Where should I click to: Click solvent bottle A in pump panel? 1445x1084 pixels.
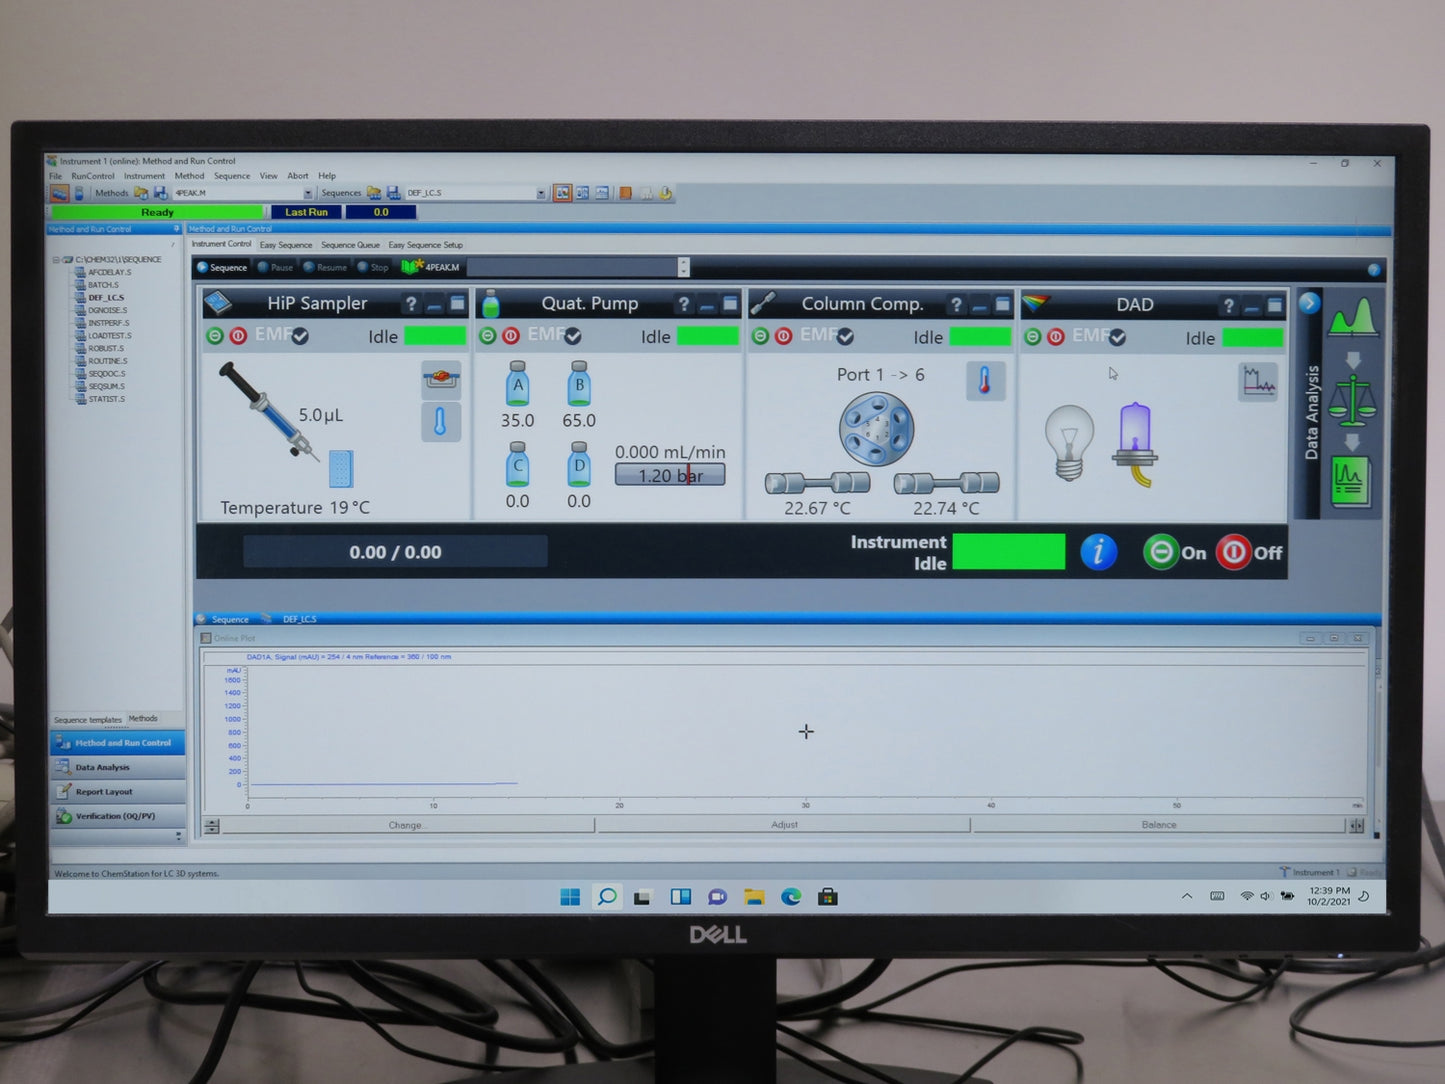pos(517,383)
